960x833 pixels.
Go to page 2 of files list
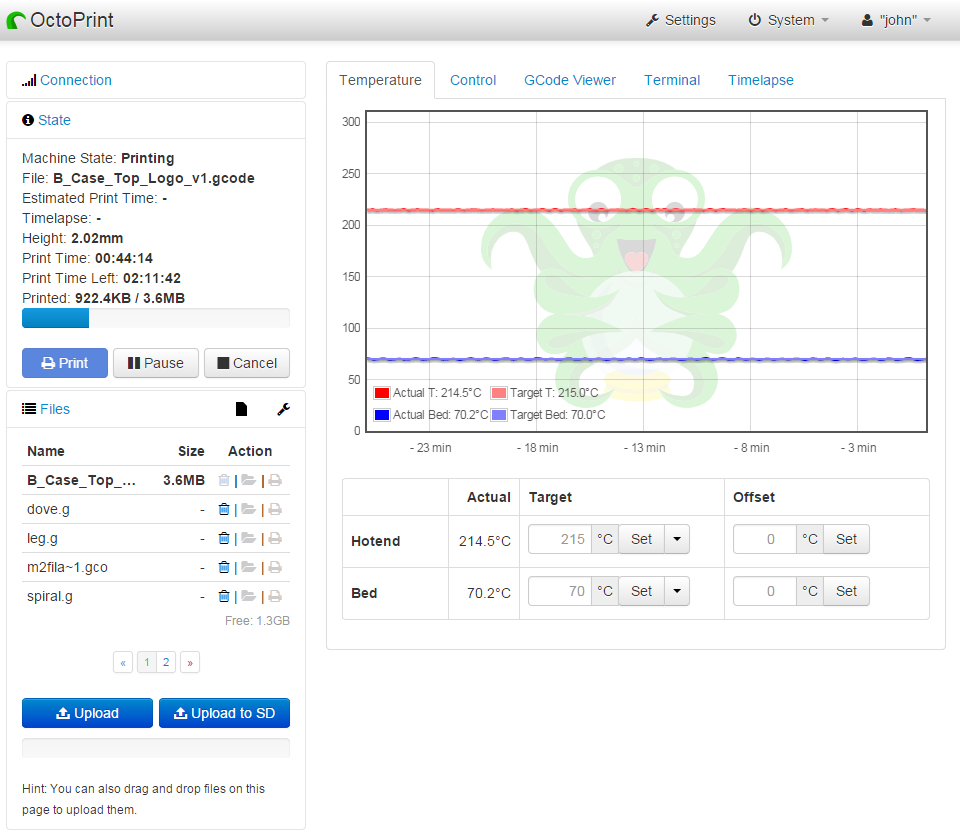point(167,662)
